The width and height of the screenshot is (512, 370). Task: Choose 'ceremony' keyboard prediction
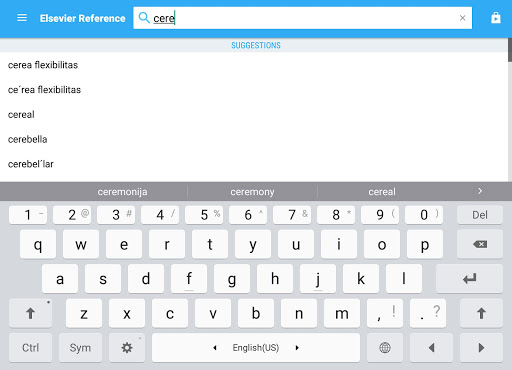click(252, 192)
